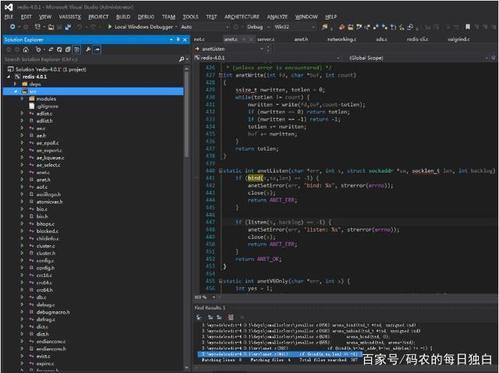This screenshot has height=373, width=499.
Task: Open the Global Scope dropdown
Action: (418, 58)
